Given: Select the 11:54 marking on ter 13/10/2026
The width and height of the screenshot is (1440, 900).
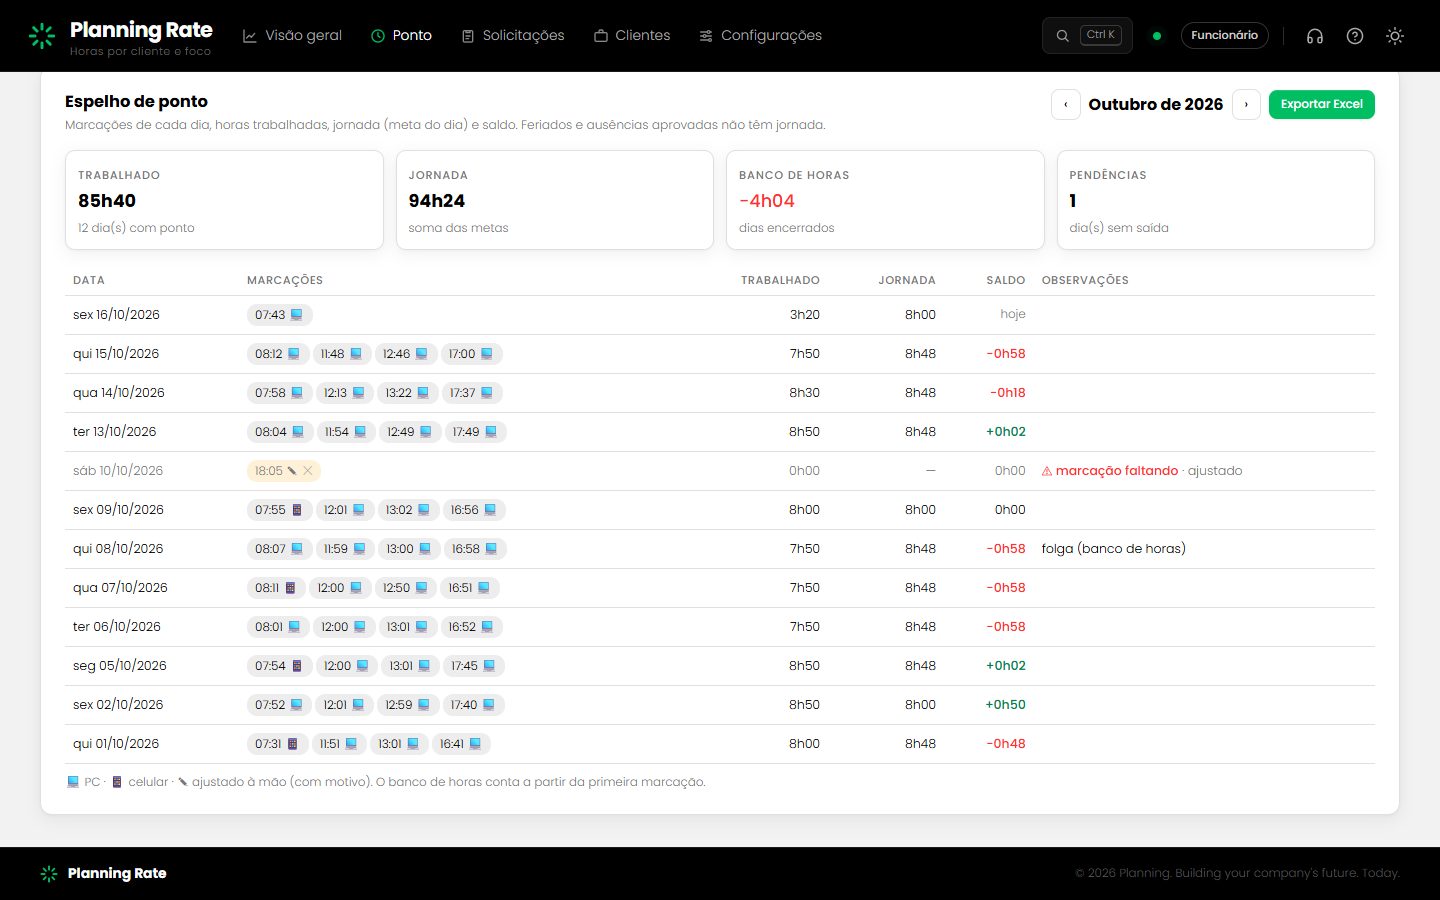Looking at the screenshot, I should tap(346, 432).
